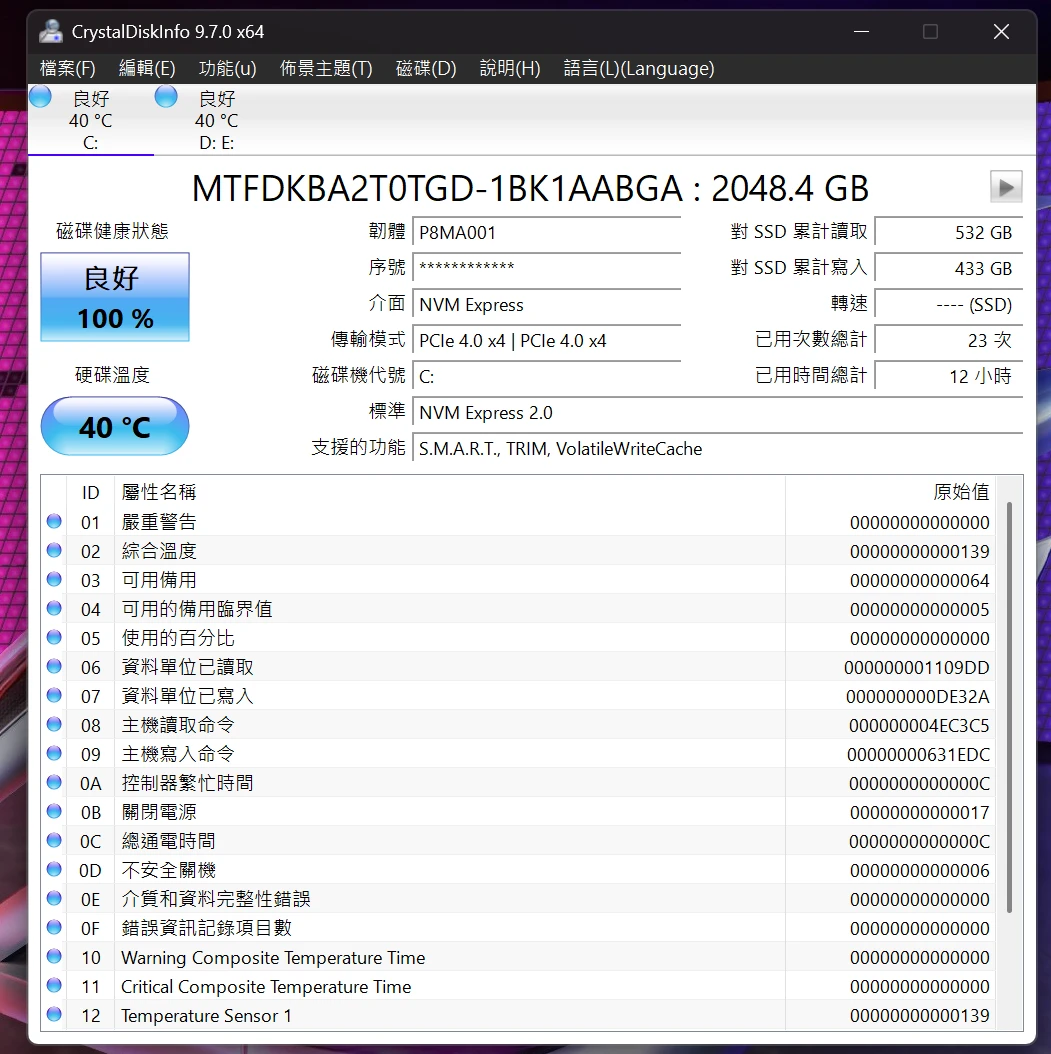1051x1054 pixels.
Task: Toggle the 良好 100% health status button
Action: click(x=114, y=296)
